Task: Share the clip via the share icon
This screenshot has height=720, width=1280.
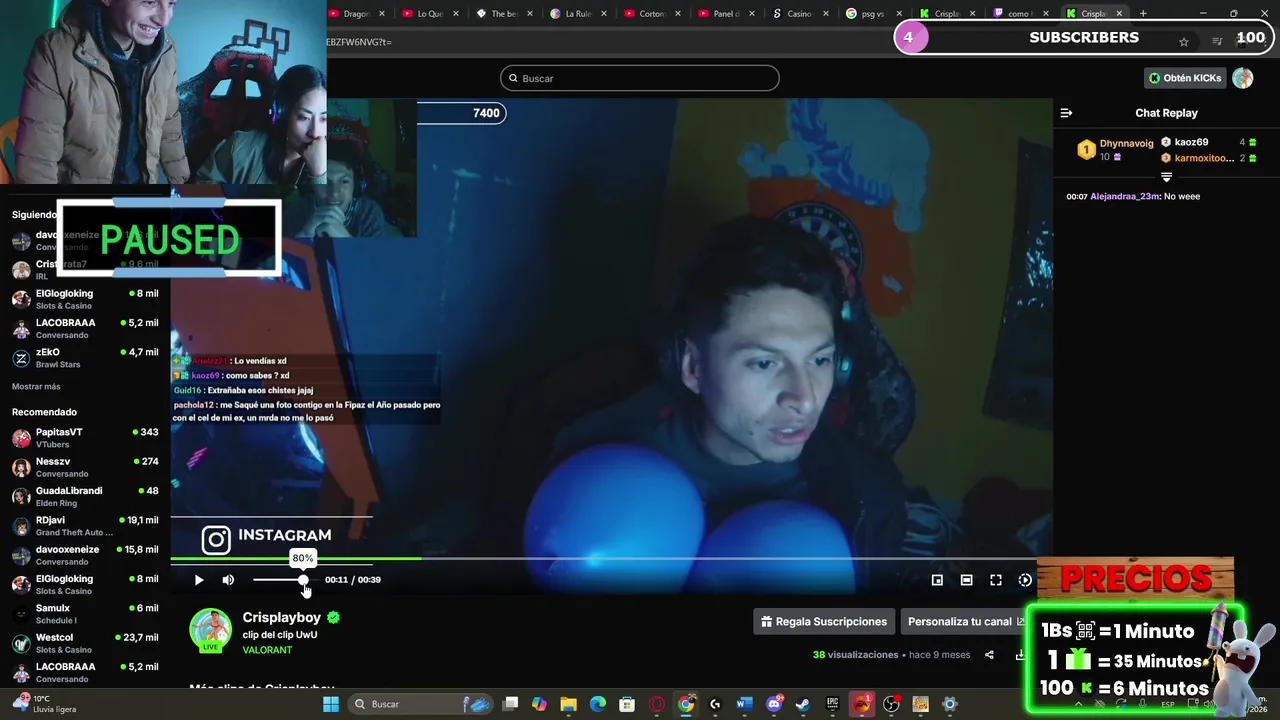Action: 989,655
